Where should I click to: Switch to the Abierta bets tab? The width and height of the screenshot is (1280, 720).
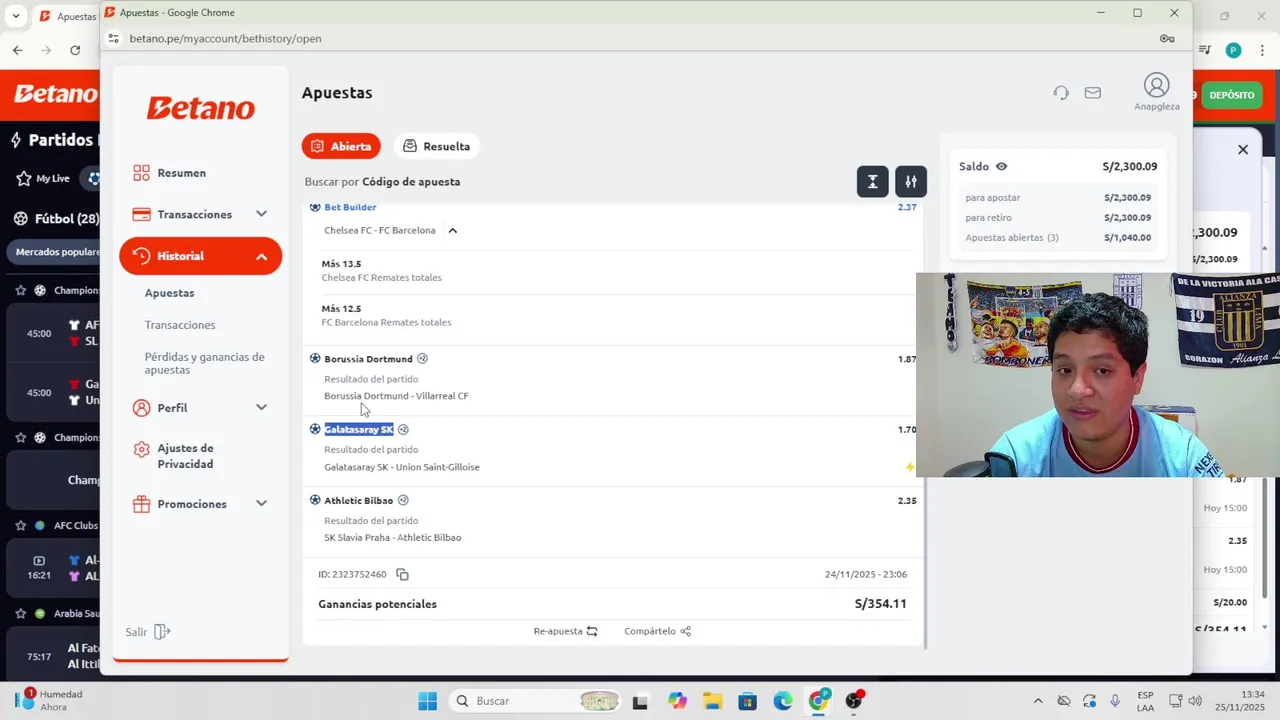tap(341, 146)
